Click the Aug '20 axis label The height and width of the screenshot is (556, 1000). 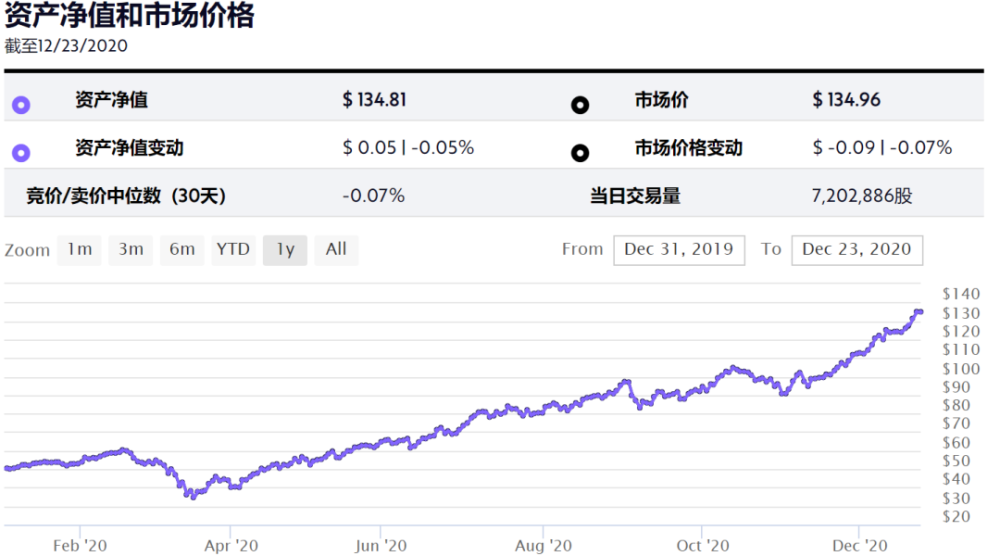click(543, 546)
